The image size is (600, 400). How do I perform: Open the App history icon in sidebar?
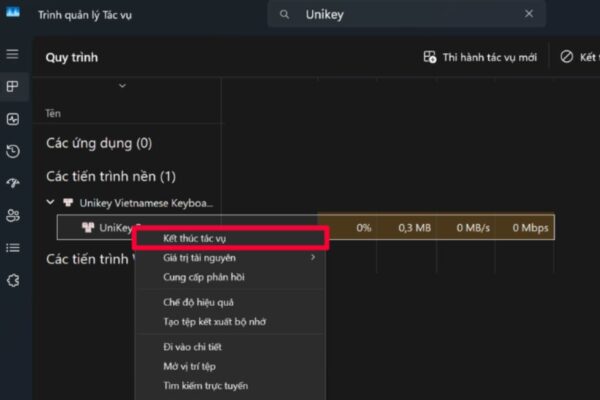pyautogui.click(x=12, y=151)
